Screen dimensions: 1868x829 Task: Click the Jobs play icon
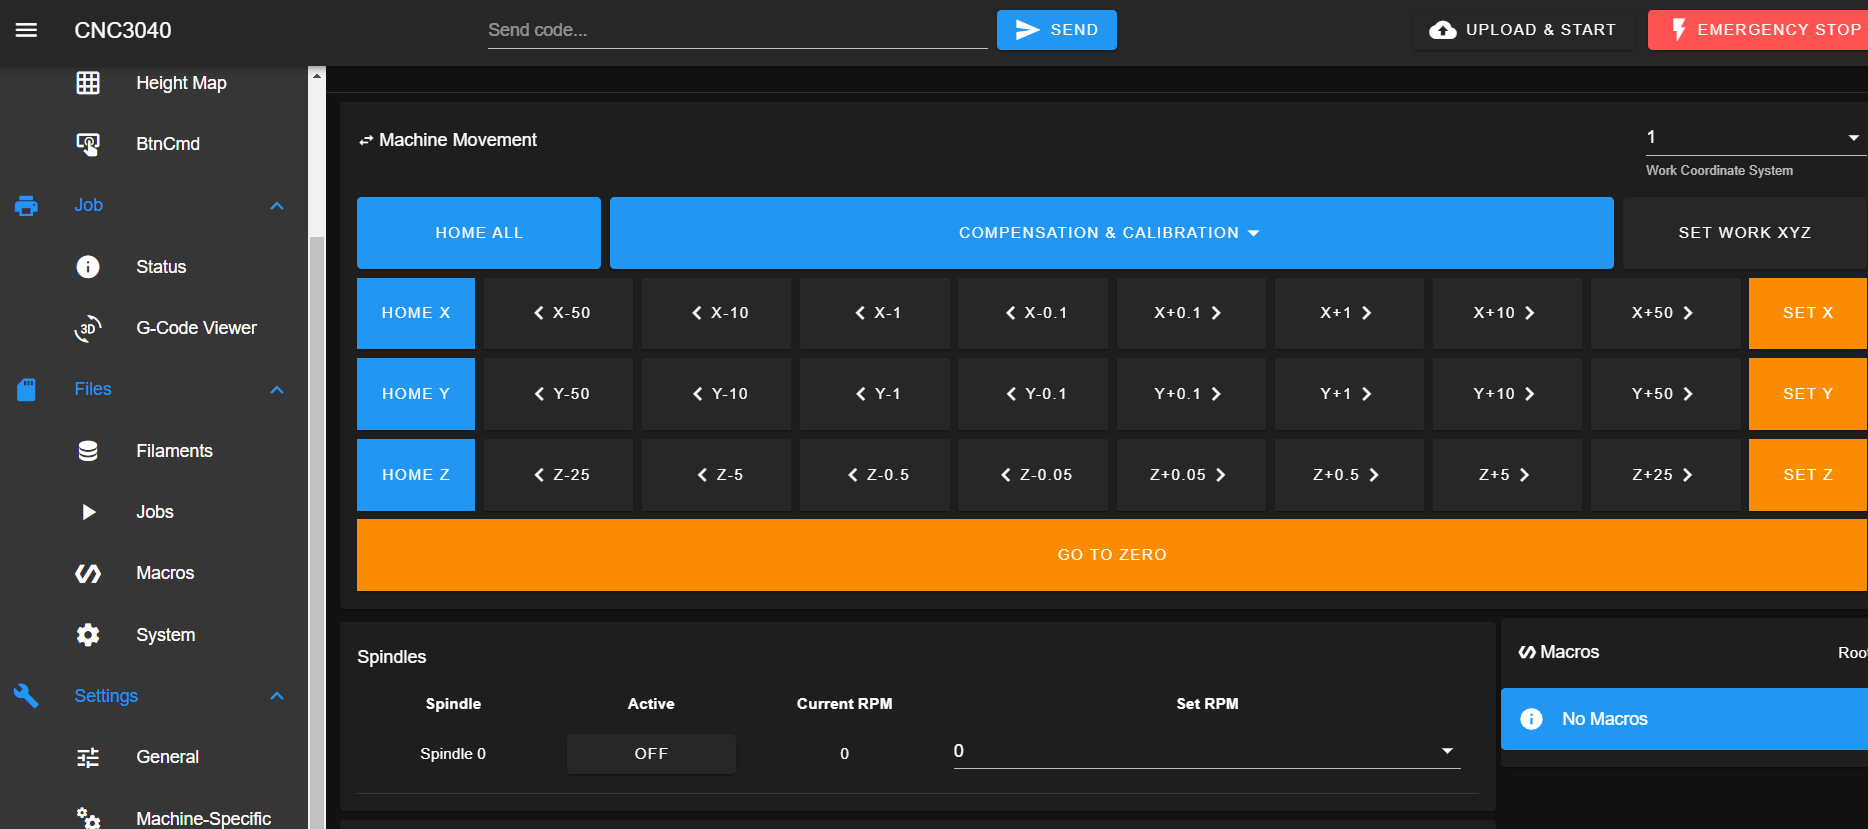tap(88, 512)
